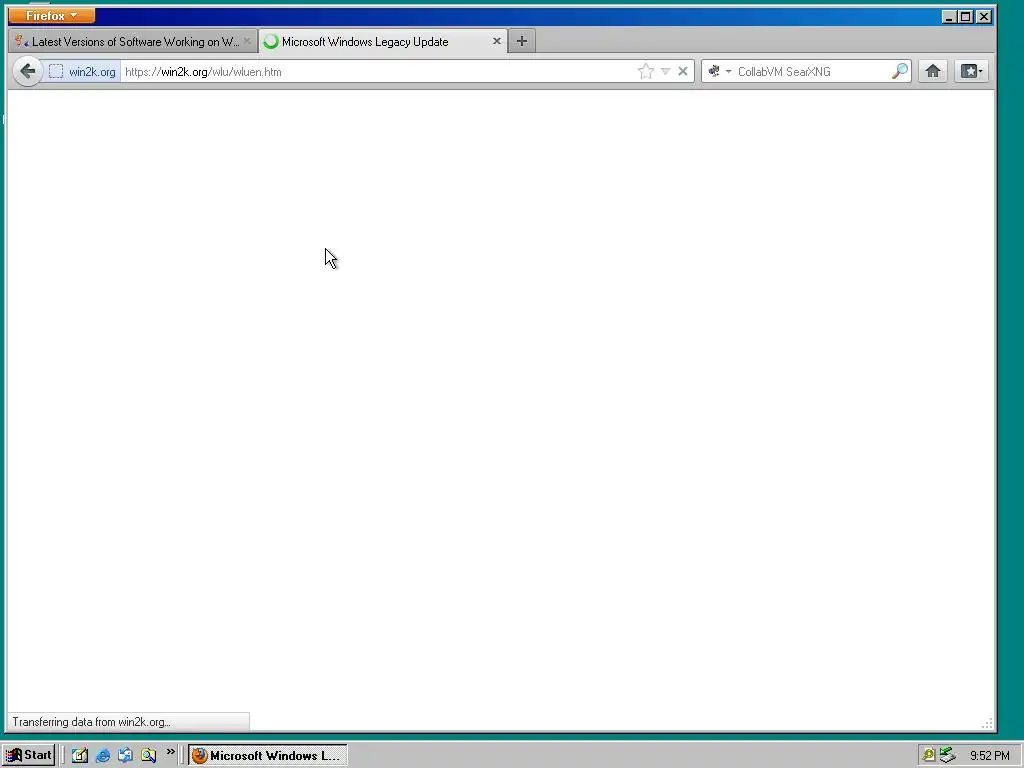This screenshot has height=768, width=1024.
Task: Expand the quick launch overflow chevron
Action: (x=170, y=752)
